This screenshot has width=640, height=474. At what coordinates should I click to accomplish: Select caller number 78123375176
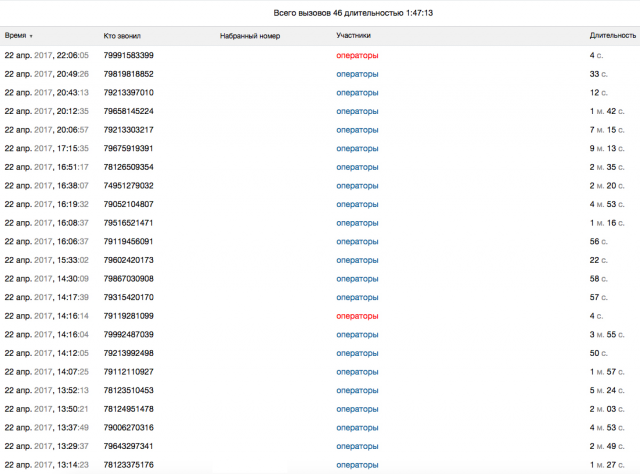click(x=129, y=465)
